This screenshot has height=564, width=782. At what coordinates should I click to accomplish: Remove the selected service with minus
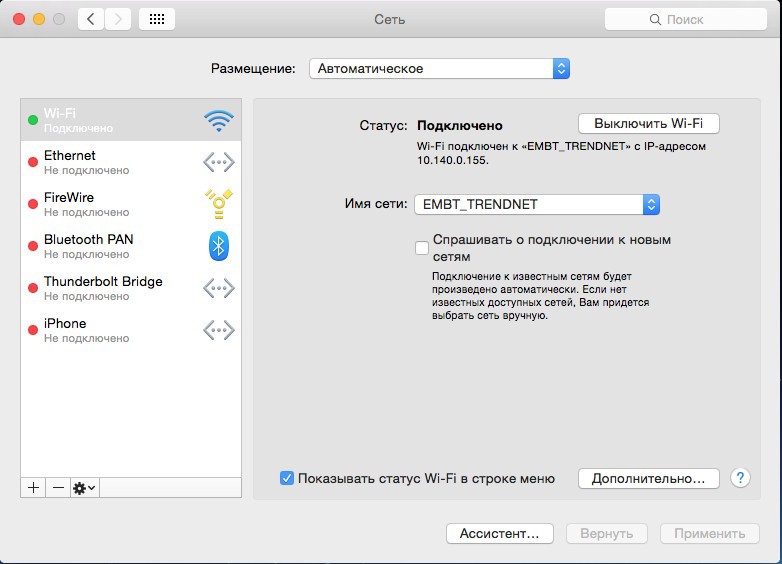(x=58, y=487)
